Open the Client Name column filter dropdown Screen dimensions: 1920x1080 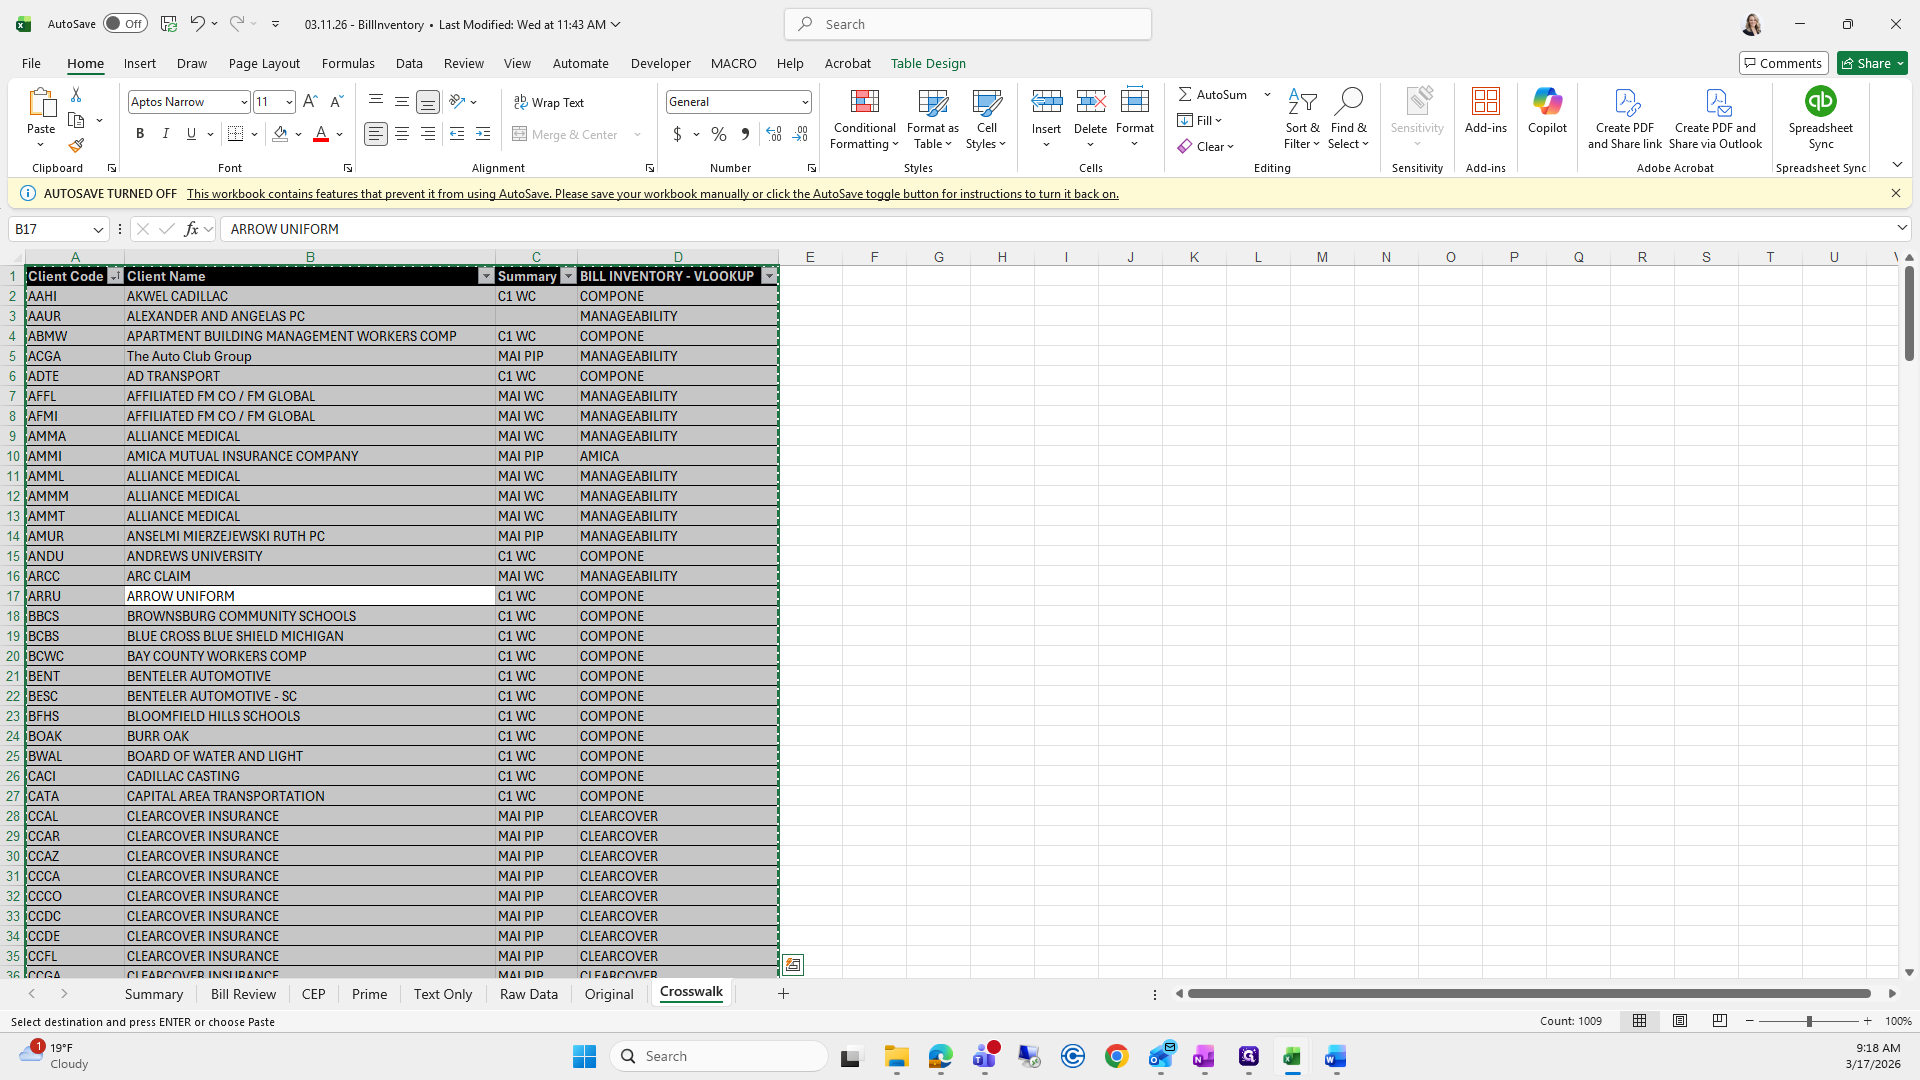coord(486,276)
